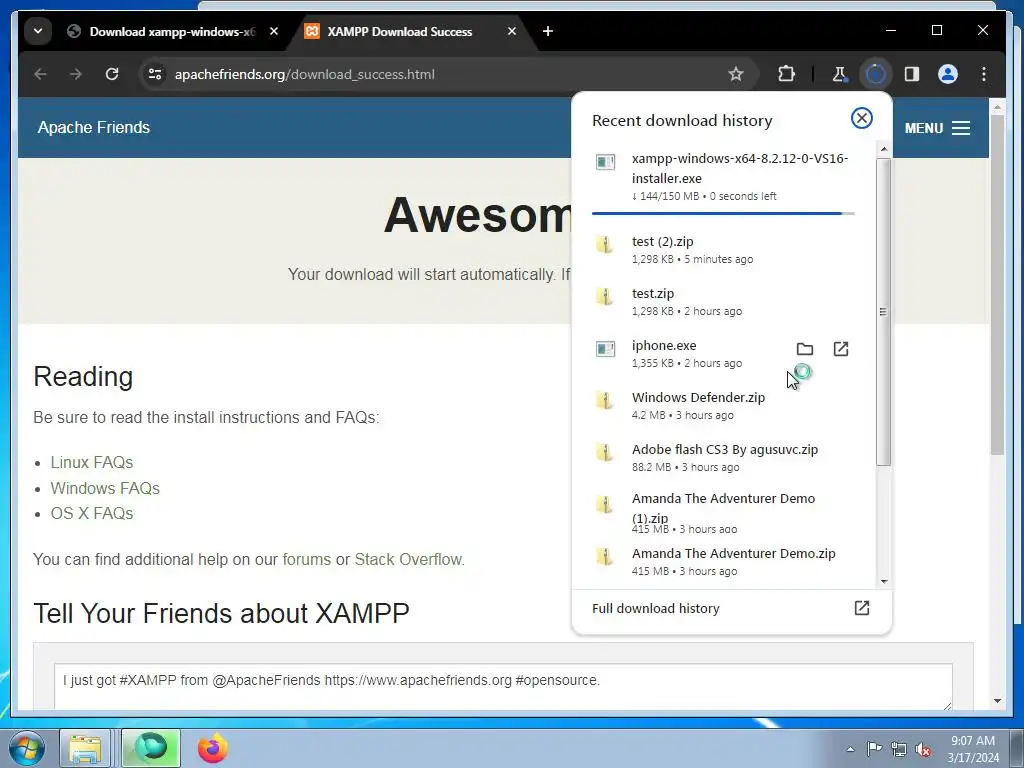The width and height of the screenshot is (1024, 768).
Task: Close the Recent download history popup
Action: coord(862,118)
